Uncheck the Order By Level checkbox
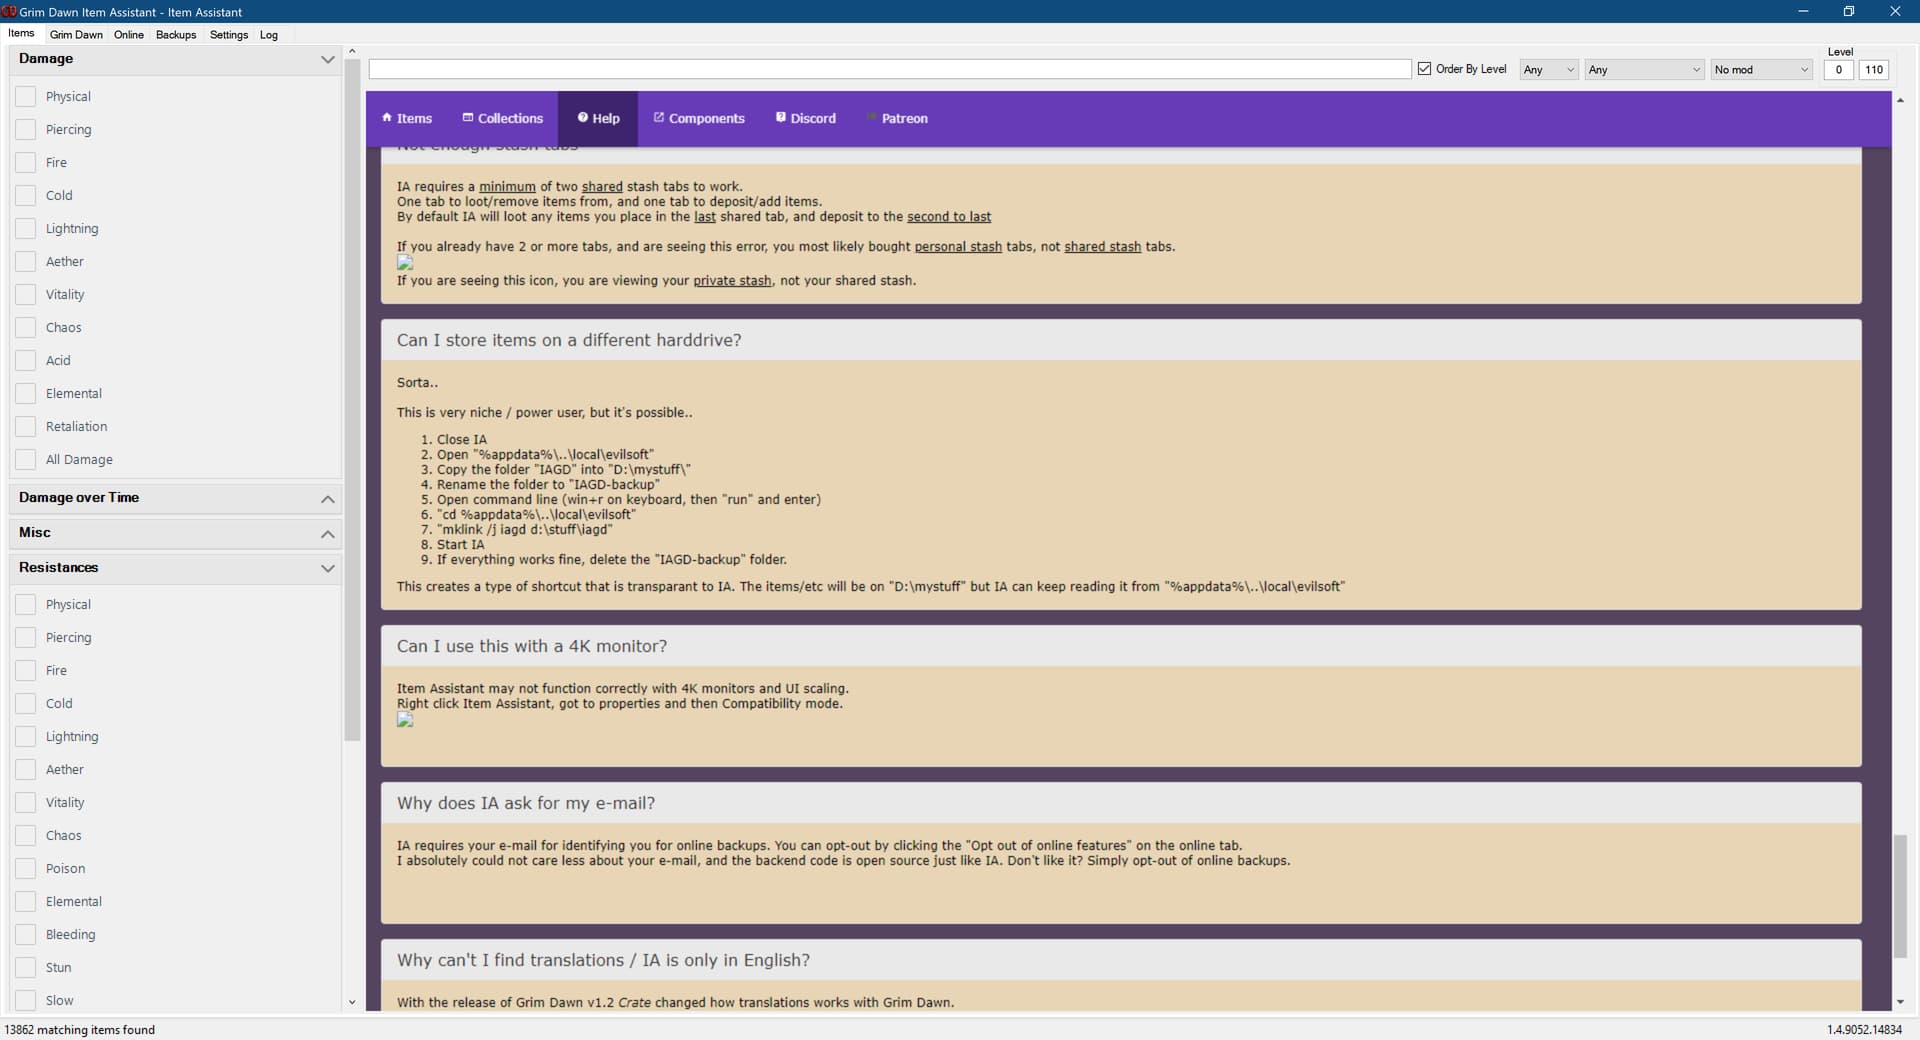This screenshot has width=1920, height=1040. 1424,69
